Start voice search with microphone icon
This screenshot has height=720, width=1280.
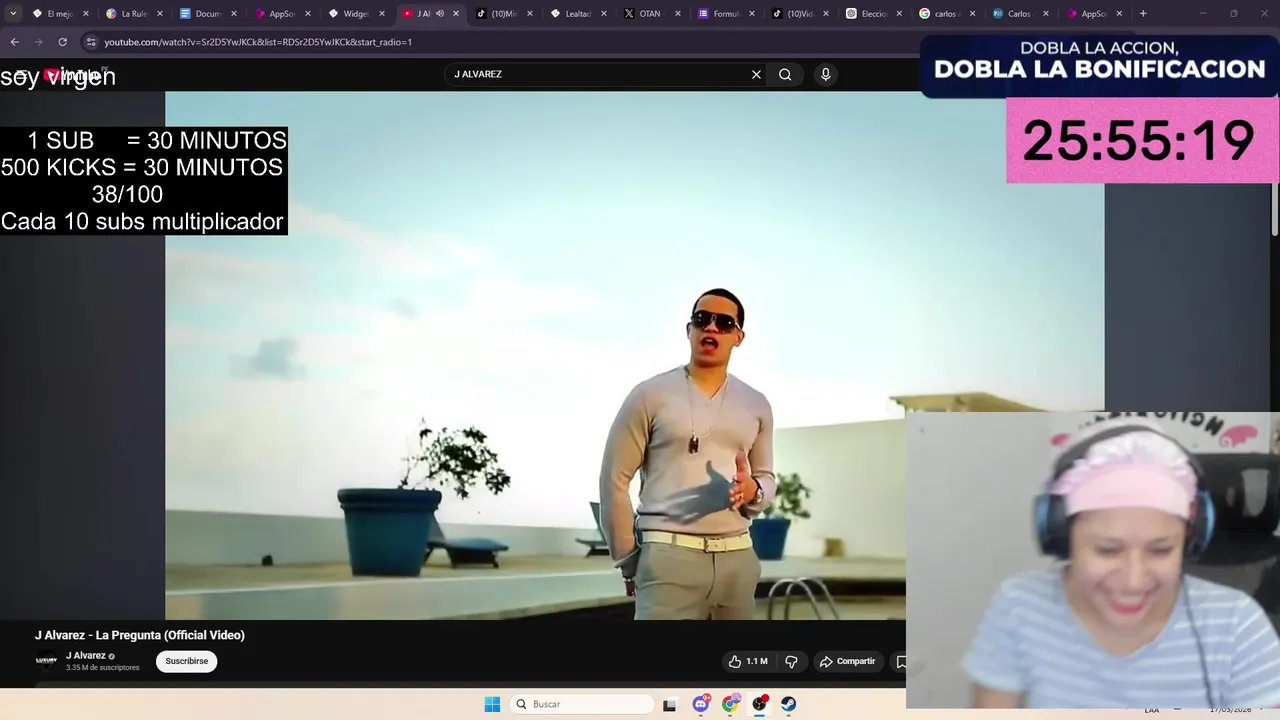pos(825,74)
